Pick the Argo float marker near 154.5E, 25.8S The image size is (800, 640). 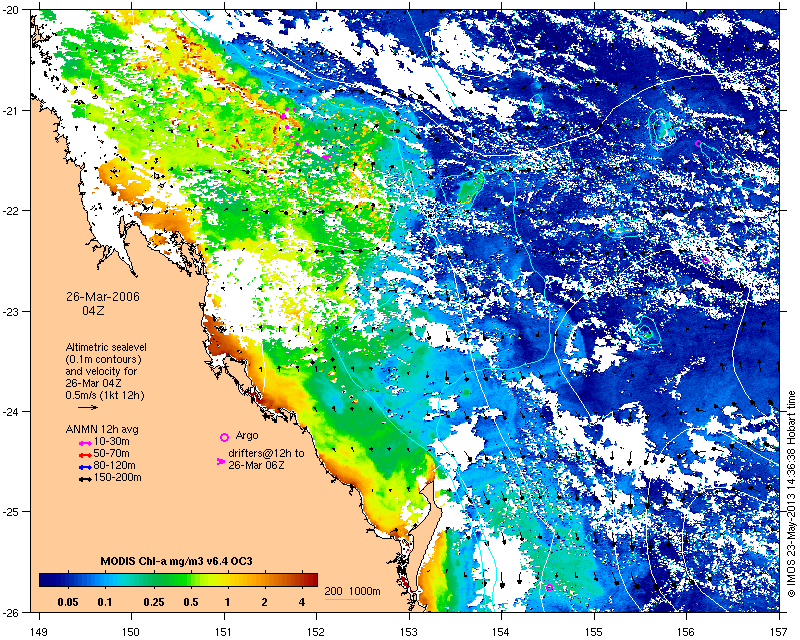(x=549, y=587)
